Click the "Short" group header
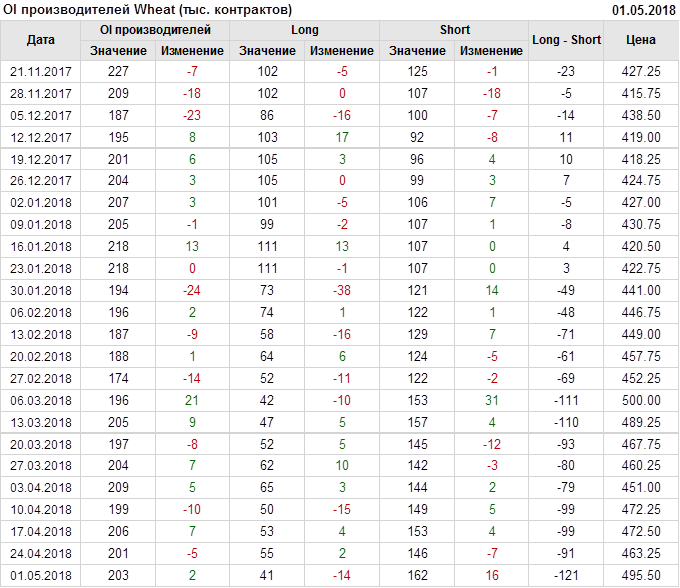The height and width of the screenshot is (588, 680). pos(454,30)
